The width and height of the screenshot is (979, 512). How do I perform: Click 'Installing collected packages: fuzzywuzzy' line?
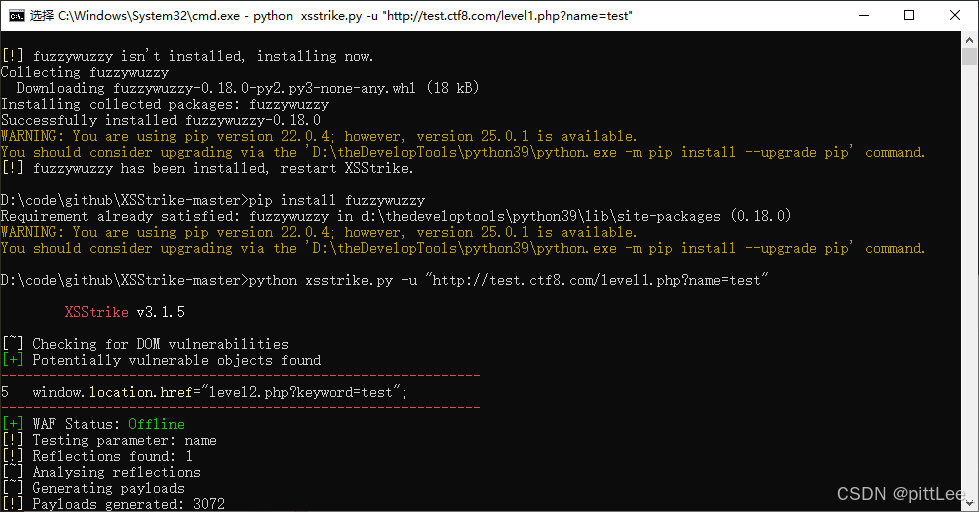[x=165, y=104]
